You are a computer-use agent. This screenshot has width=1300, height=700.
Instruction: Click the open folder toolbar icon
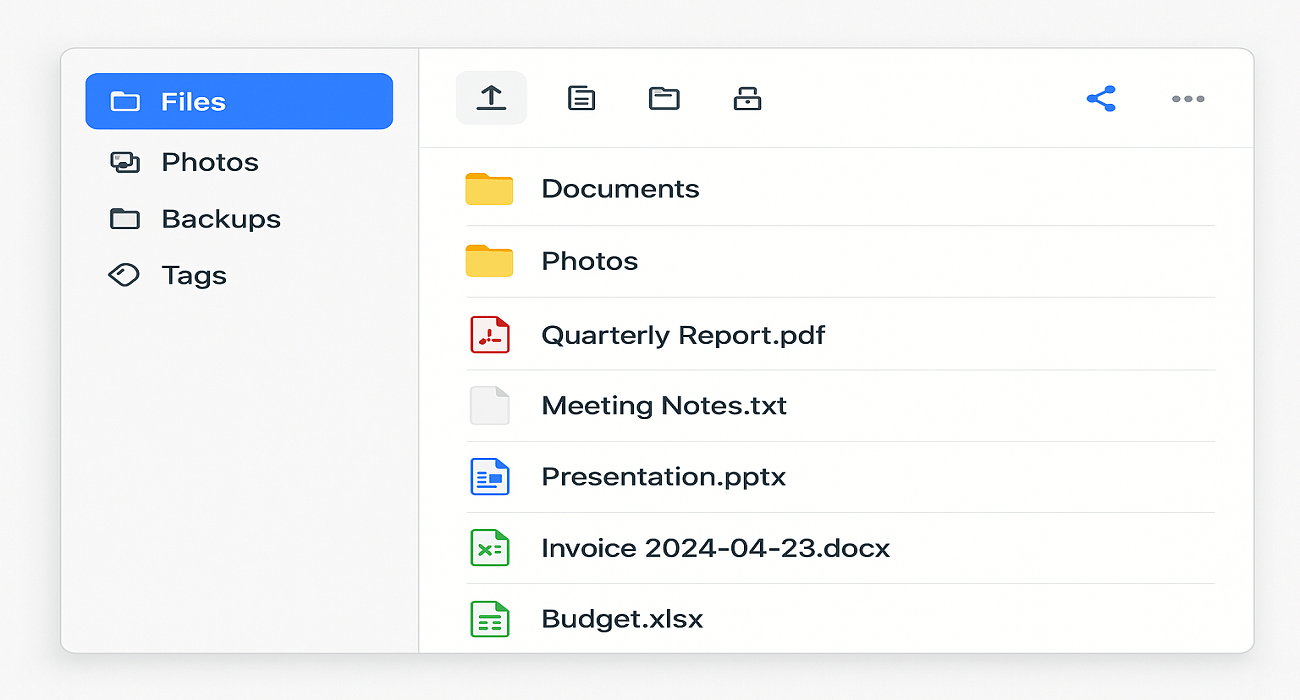[664, 98]
